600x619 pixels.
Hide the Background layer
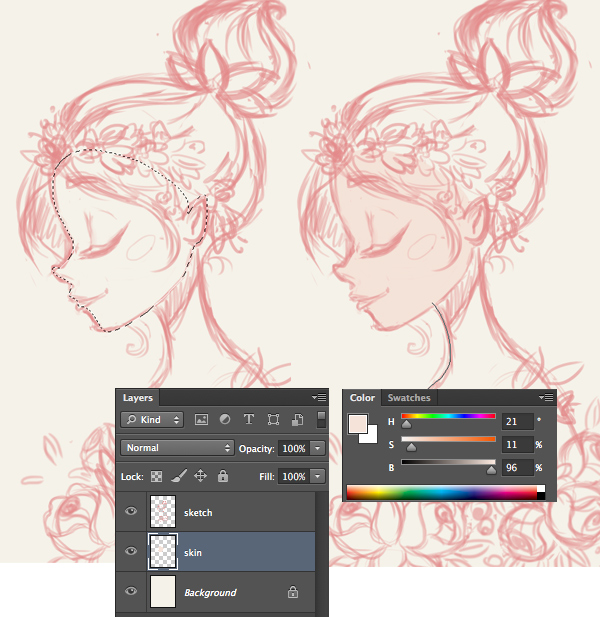pyautogui.click(x=131, y=591)
